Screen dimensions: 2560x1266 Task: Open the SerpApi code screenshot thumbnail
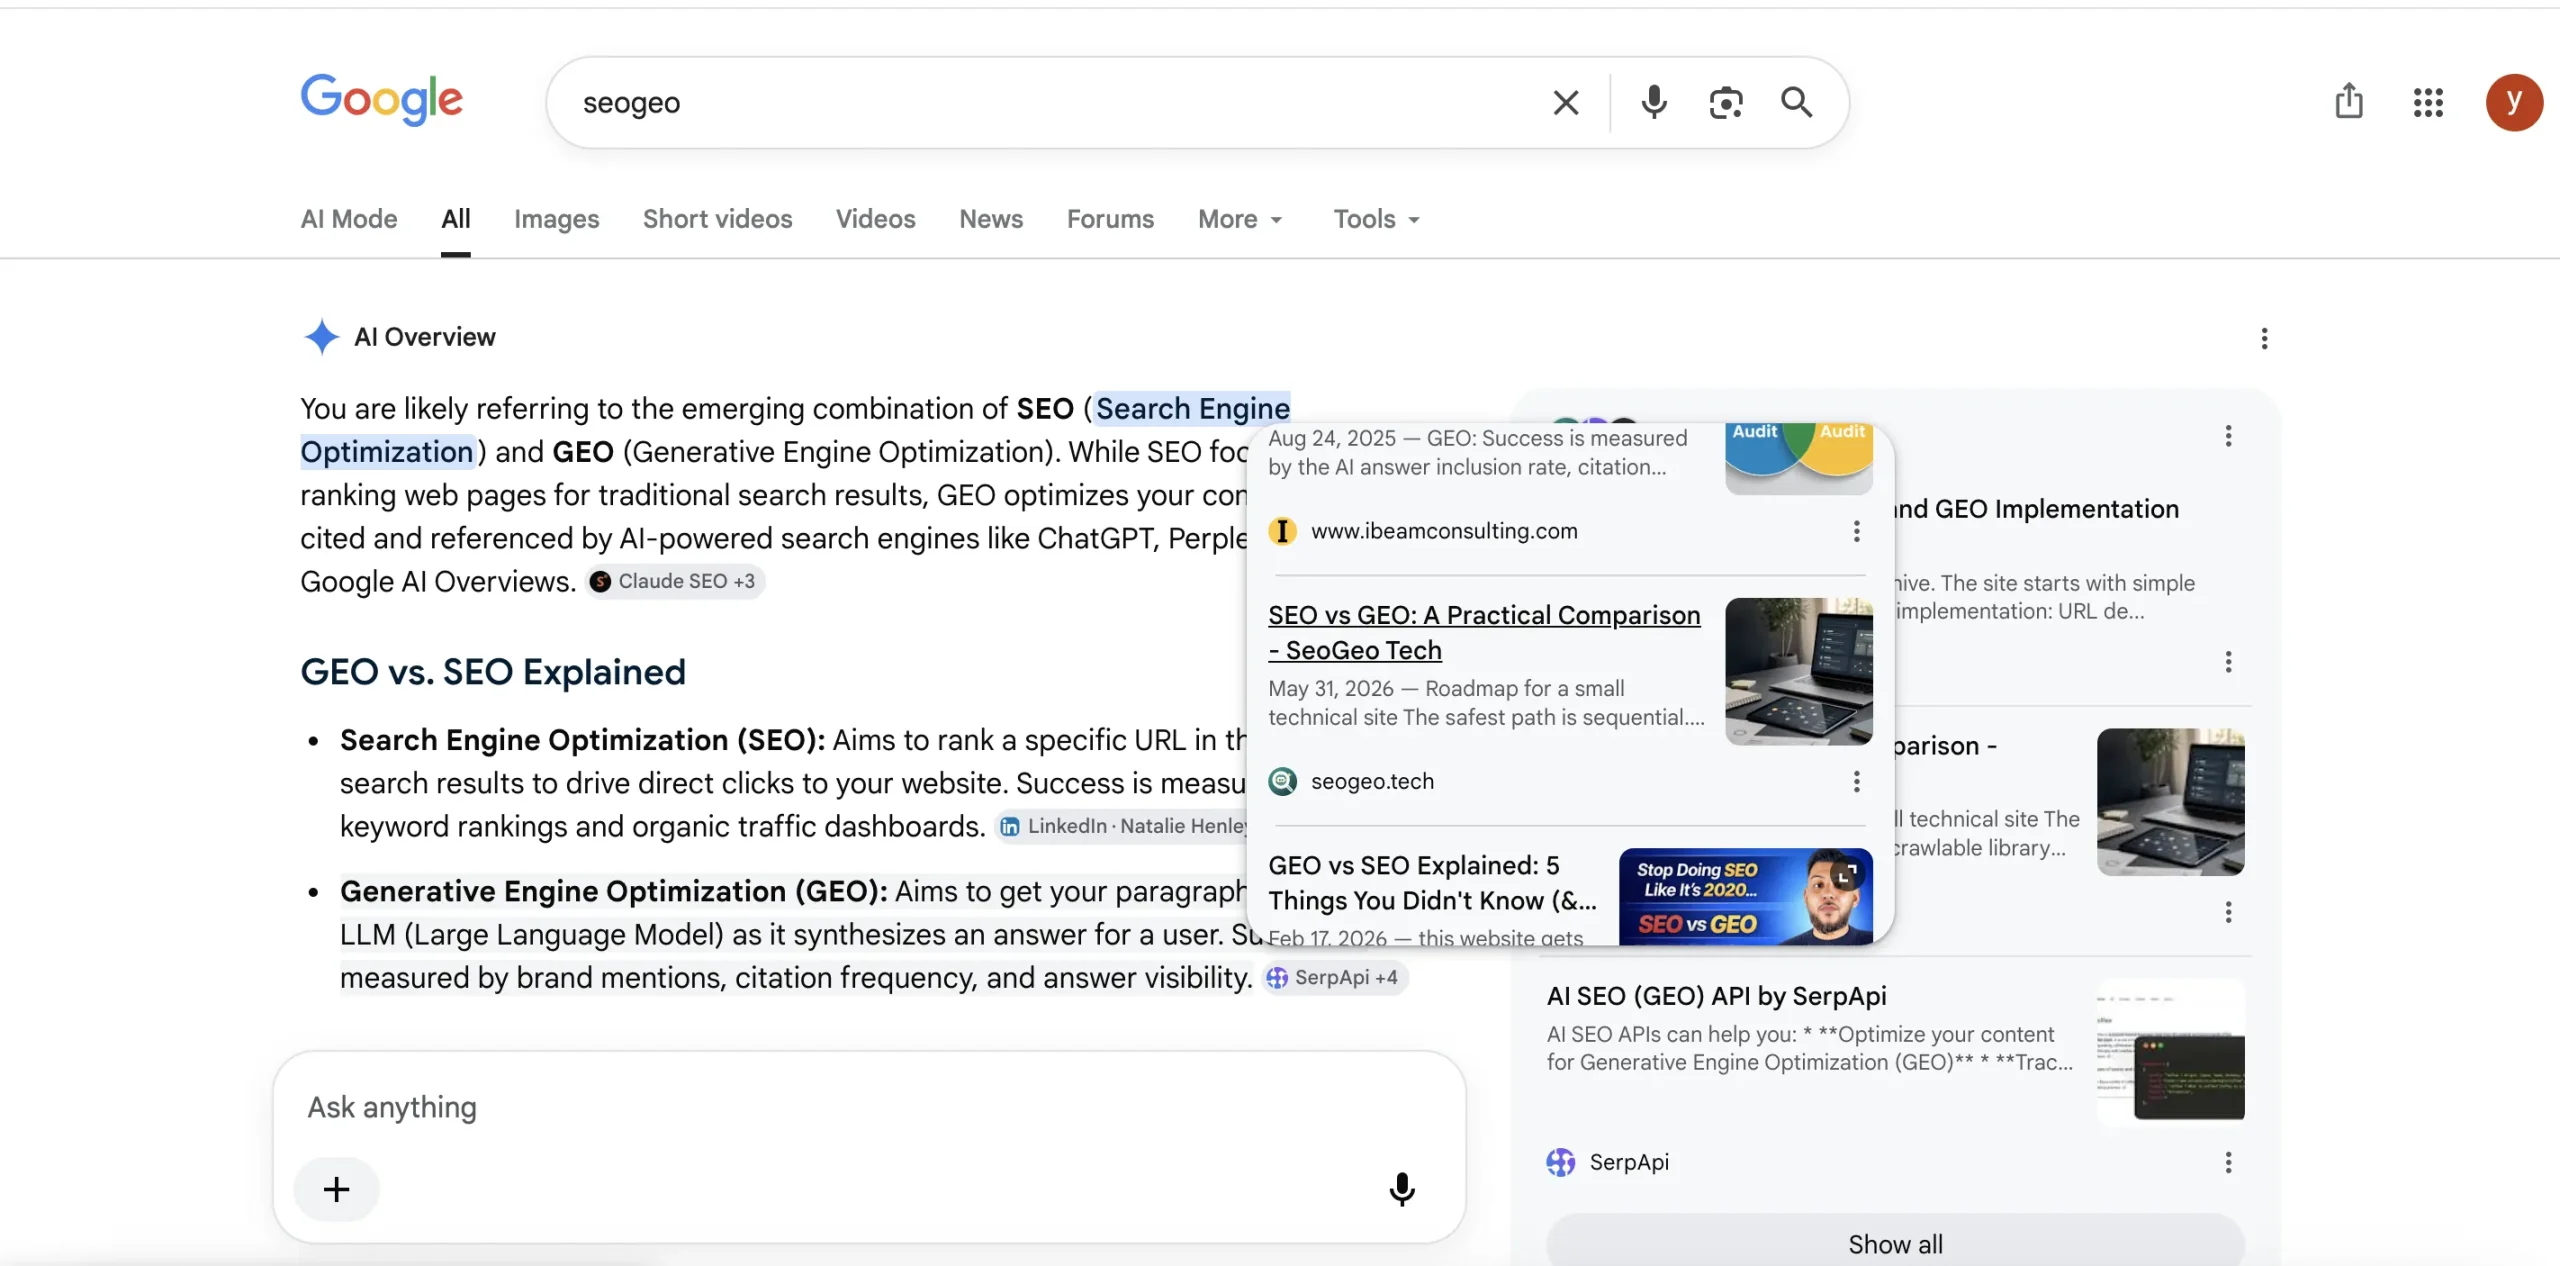(x=2170, y=1053)
